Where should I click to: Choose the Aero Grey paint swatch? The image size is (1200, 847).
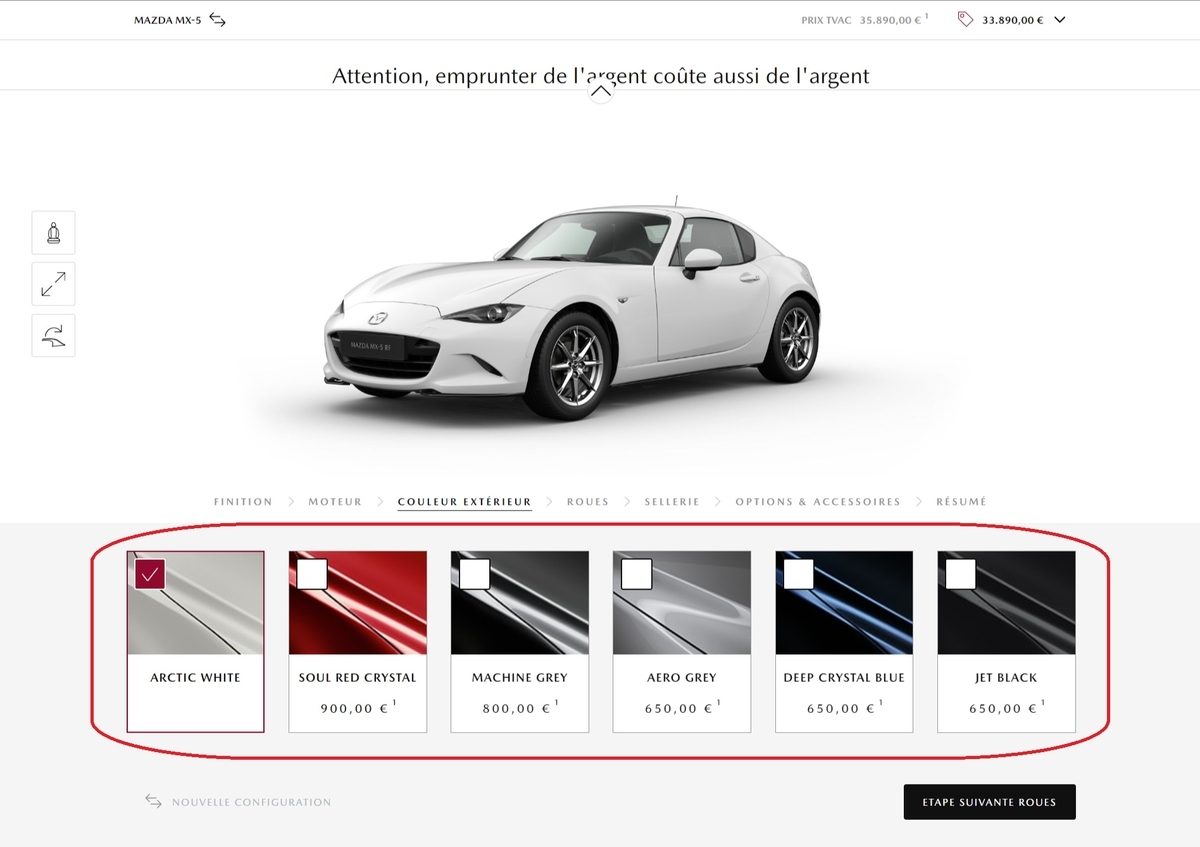682,603
